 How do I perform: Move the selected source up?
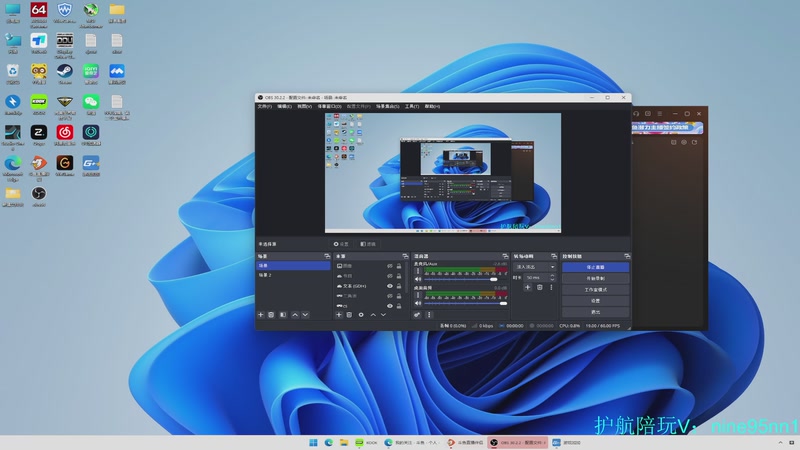[373, 315]
